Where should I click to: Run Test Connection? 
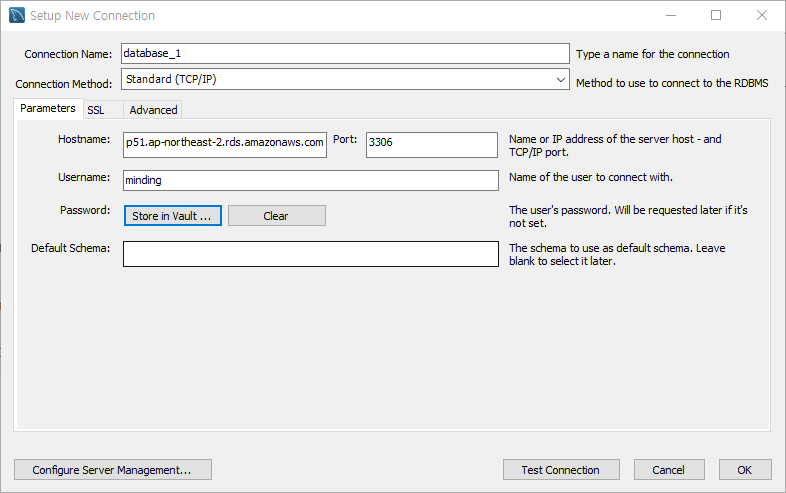pyautogui.click(x=561, y=470)
